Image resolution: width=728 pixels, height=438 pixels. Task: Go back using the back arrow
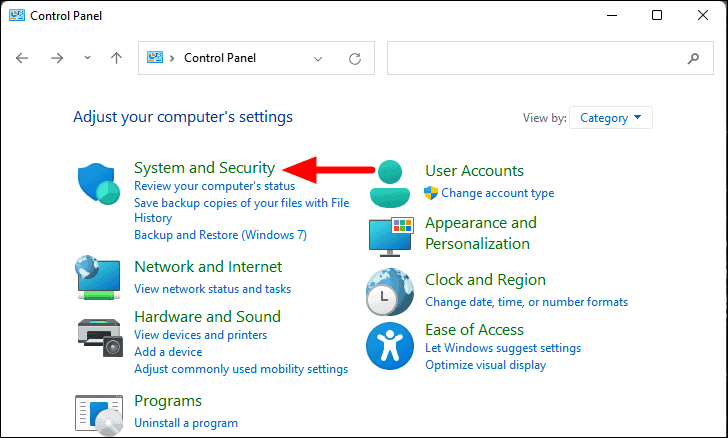[x=22, y=58]
